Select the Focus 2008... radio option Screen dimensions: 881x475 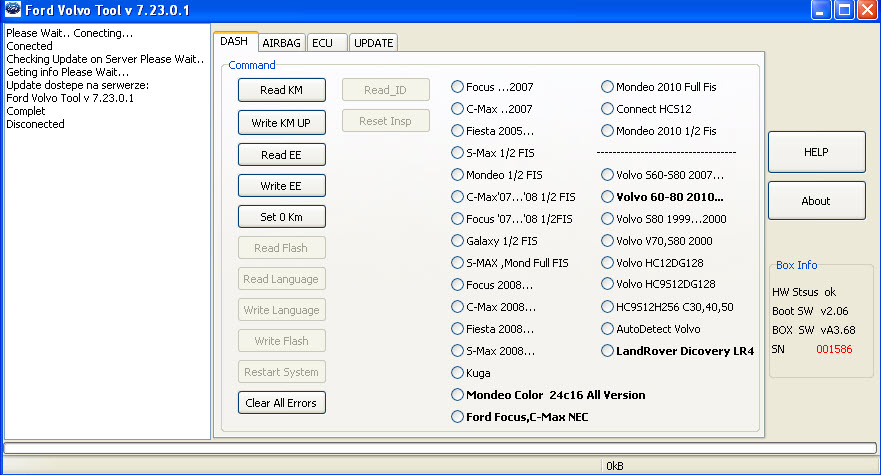(492, 284)
